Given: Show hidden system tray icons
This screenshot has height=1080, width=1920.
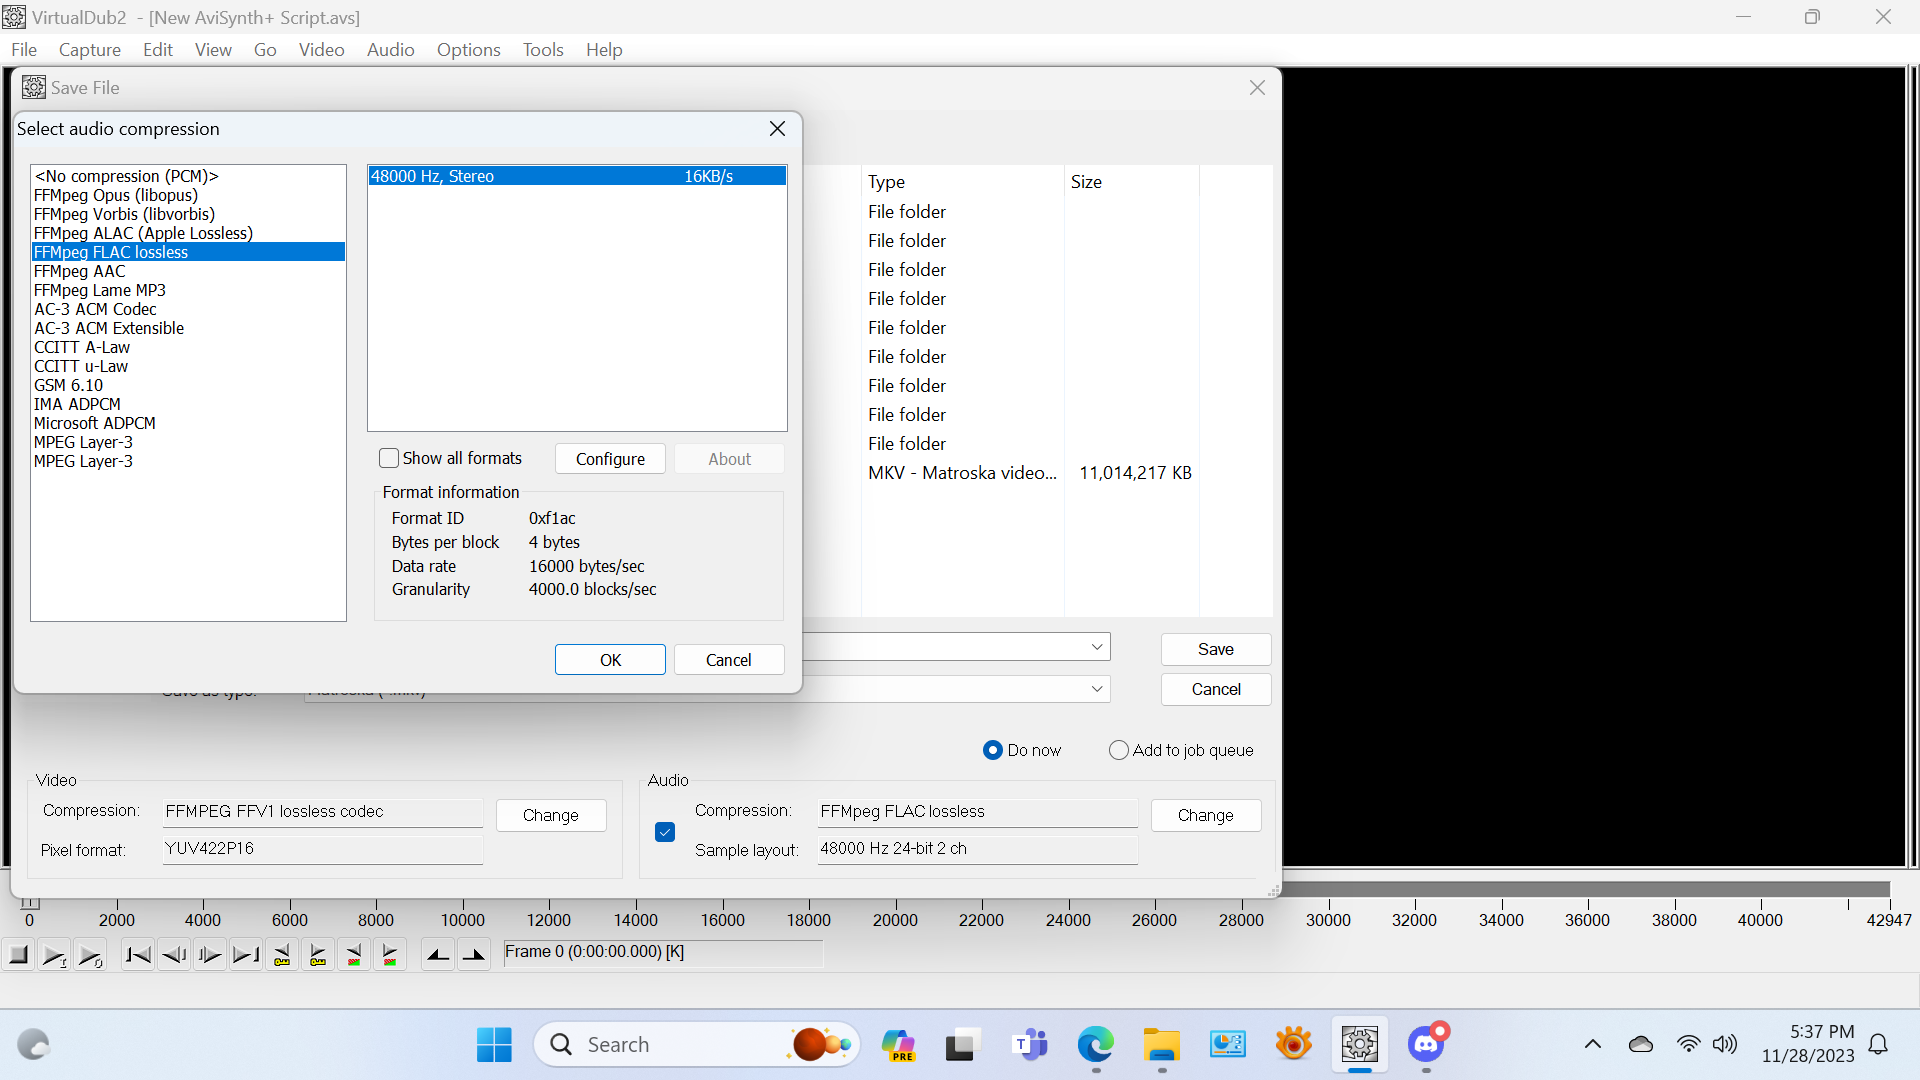Looking at the screenshot, I should 1593,1045.
